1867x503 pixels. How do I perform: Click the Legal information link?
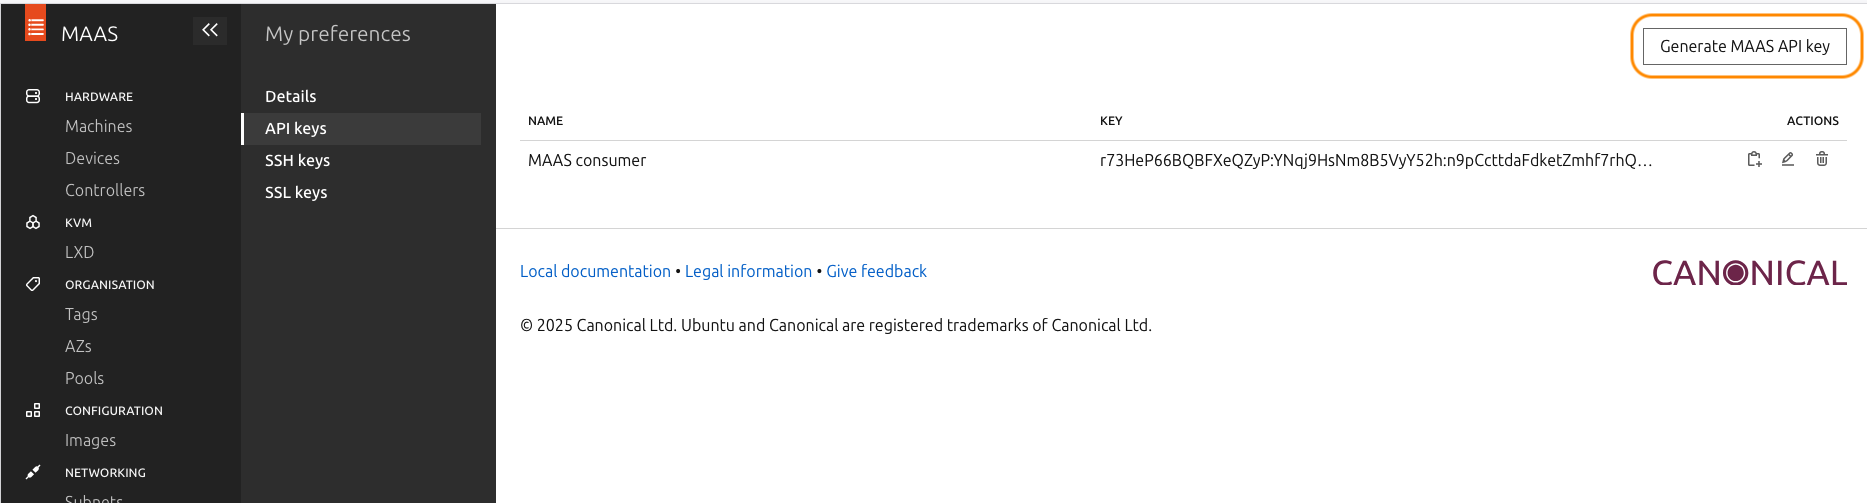pyautogui.click(x=748, y=271)
